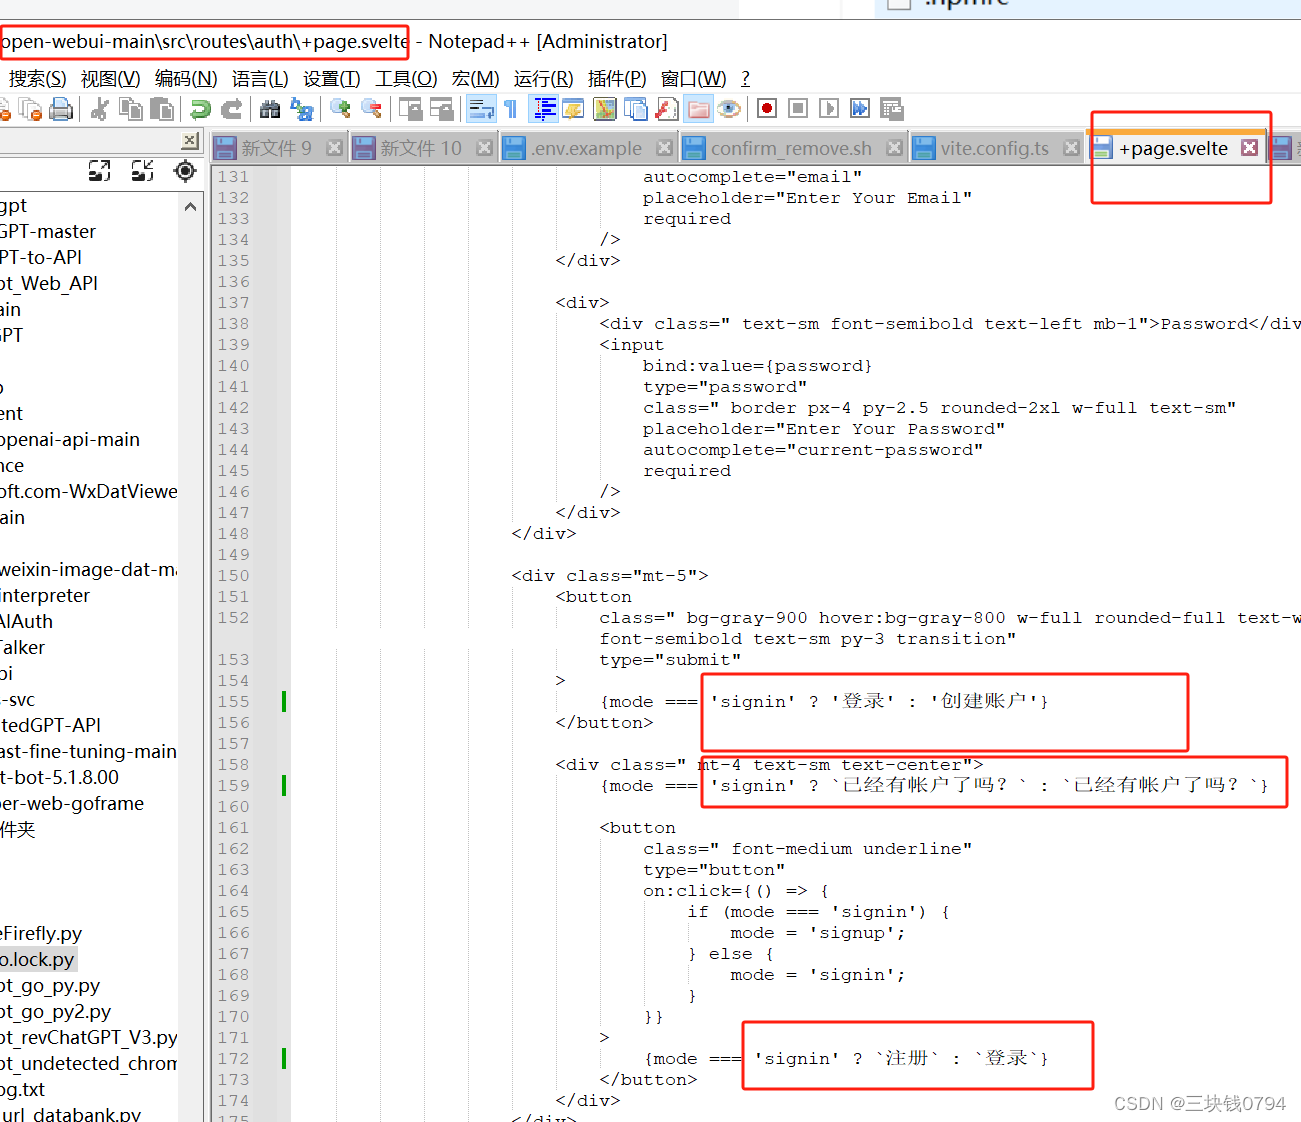This screenshot has width=1301, height=1122.
Task: Close the +page.svelte tab
Action: 1249,148
